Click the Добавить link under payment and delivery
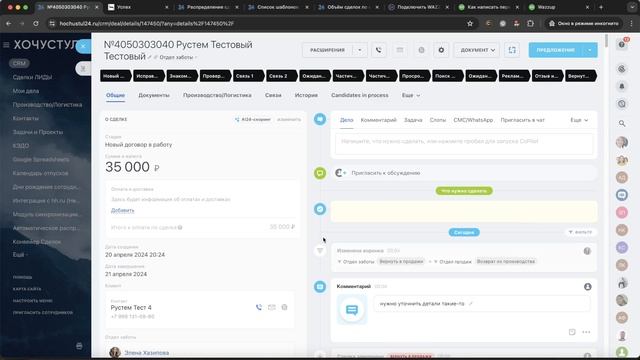640x360 pixels. click(122, 210)
